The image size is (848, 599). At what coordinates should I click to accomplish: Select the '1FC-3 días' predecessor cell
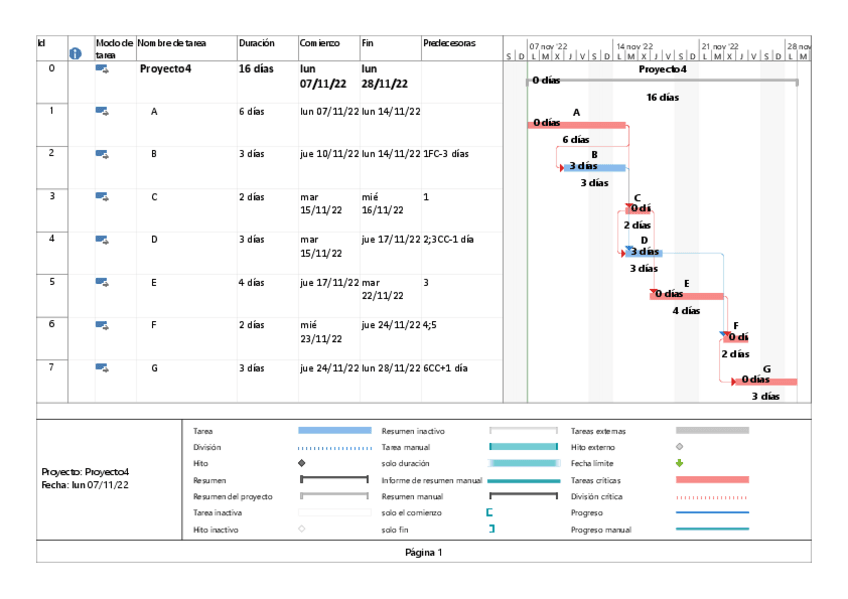tap(446, 154)
